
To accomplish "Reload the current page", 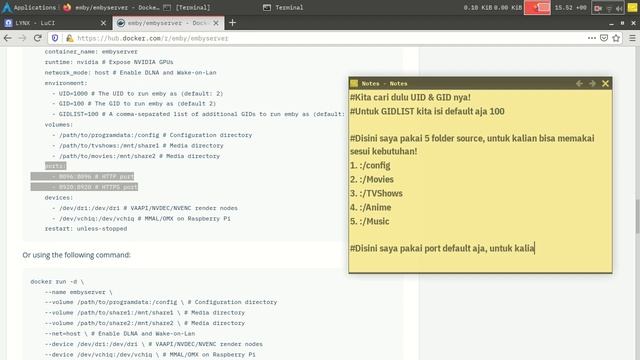I will point(38,38).
